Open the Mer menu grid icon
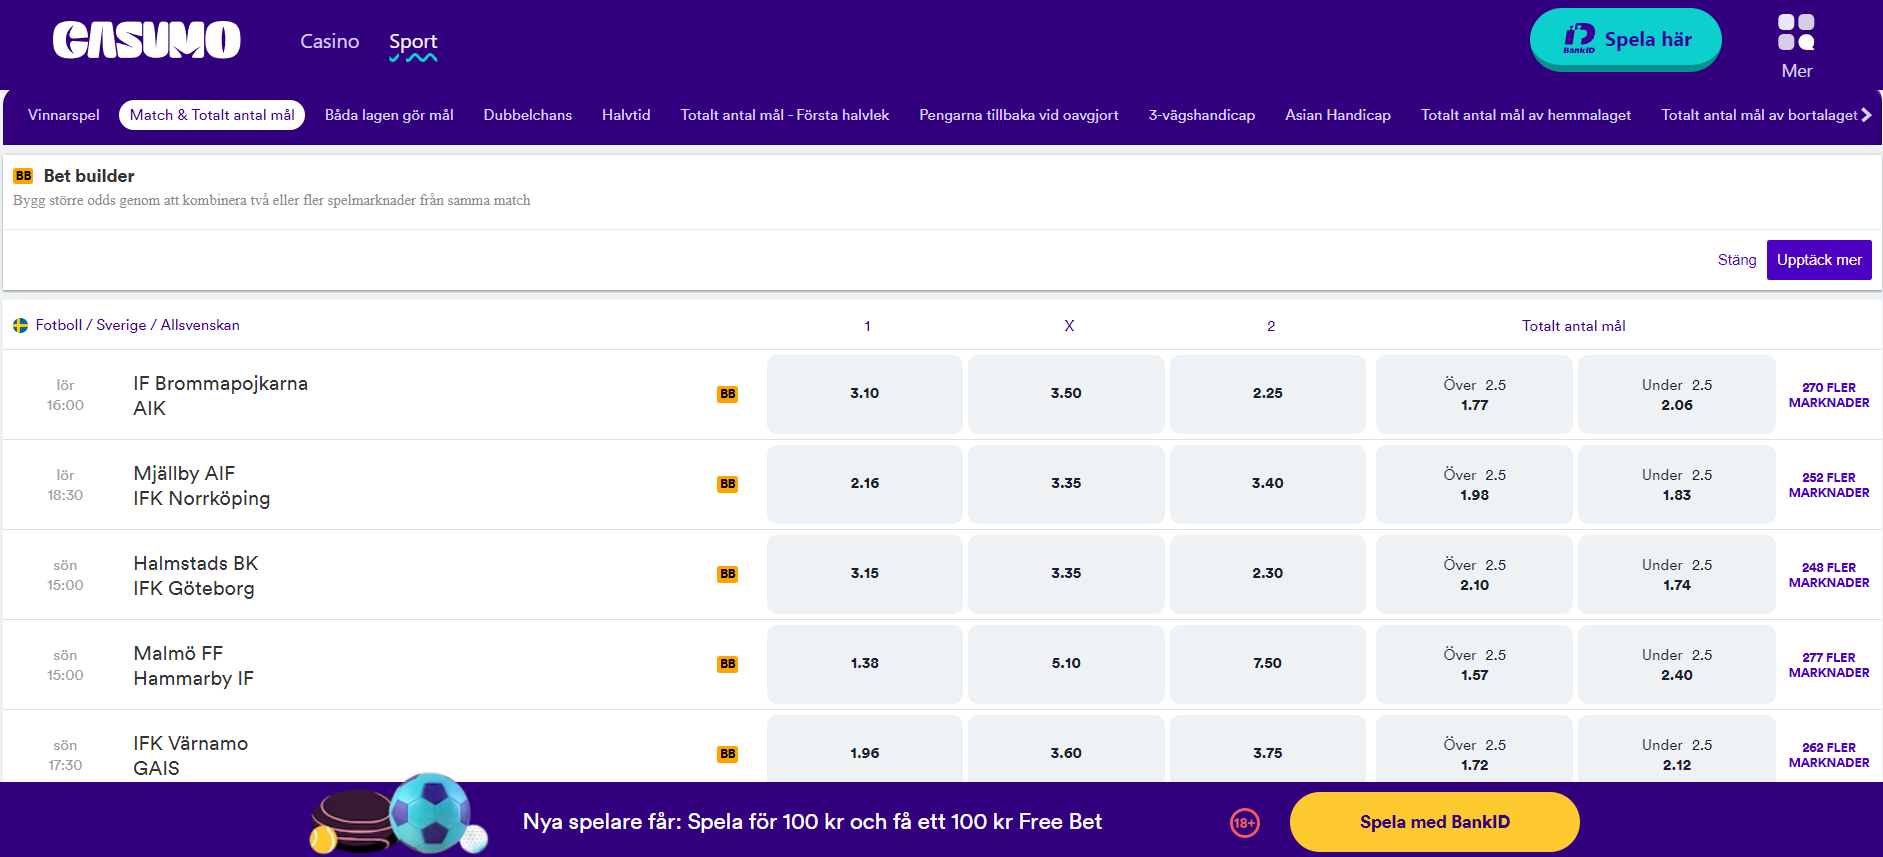Viewport: 1883px width, 857px height. [1796, 32]
